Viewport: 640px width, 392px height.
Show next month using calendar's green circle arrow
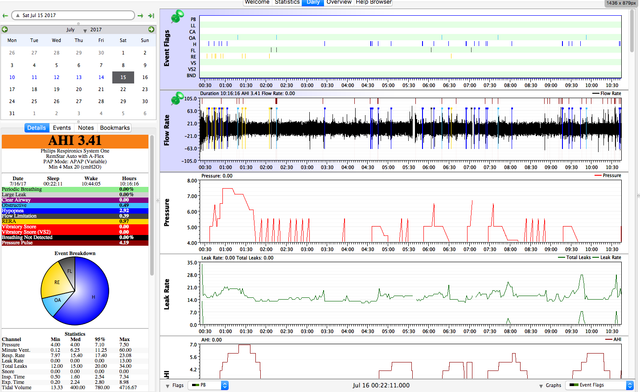coord(151,29)
